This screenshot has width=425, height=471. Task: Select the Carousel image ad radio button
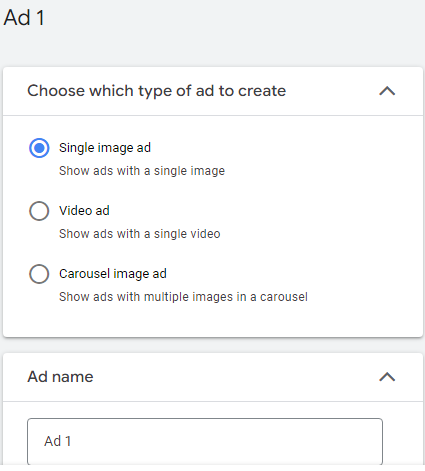(x=39, y=274)
